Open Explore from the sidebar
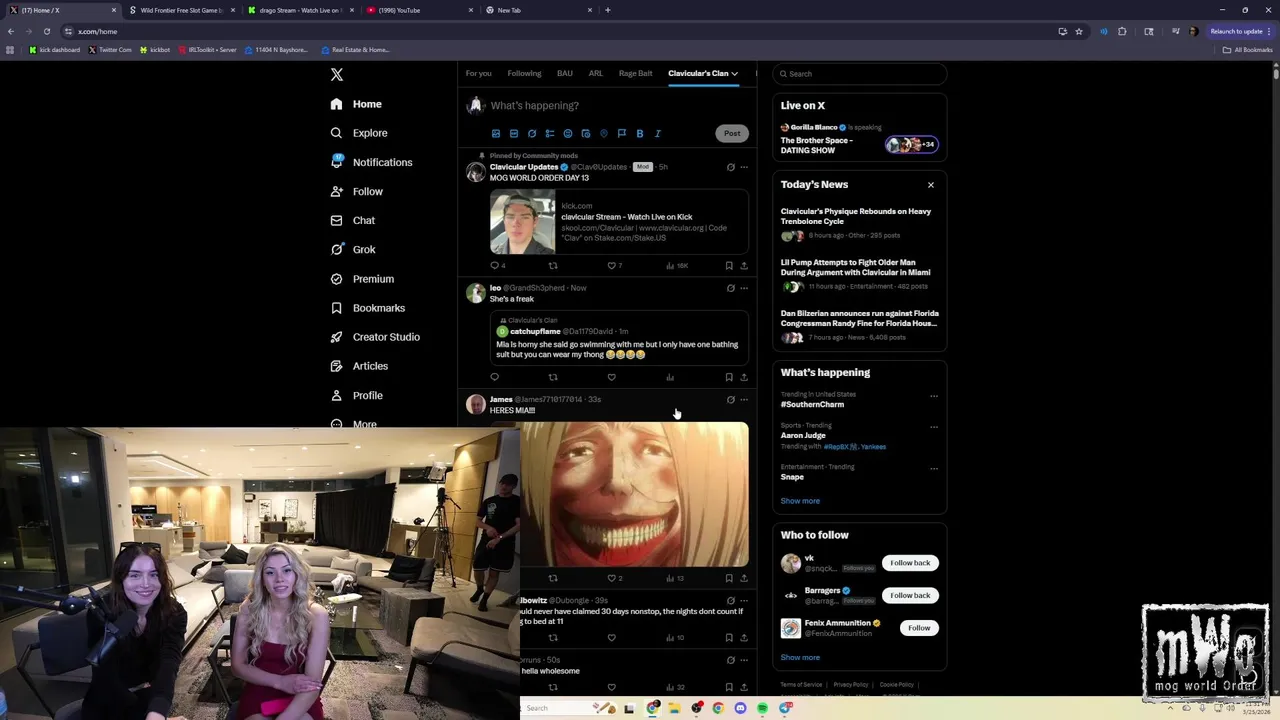This screenshot has width=1280, height=720. point(358,133)
